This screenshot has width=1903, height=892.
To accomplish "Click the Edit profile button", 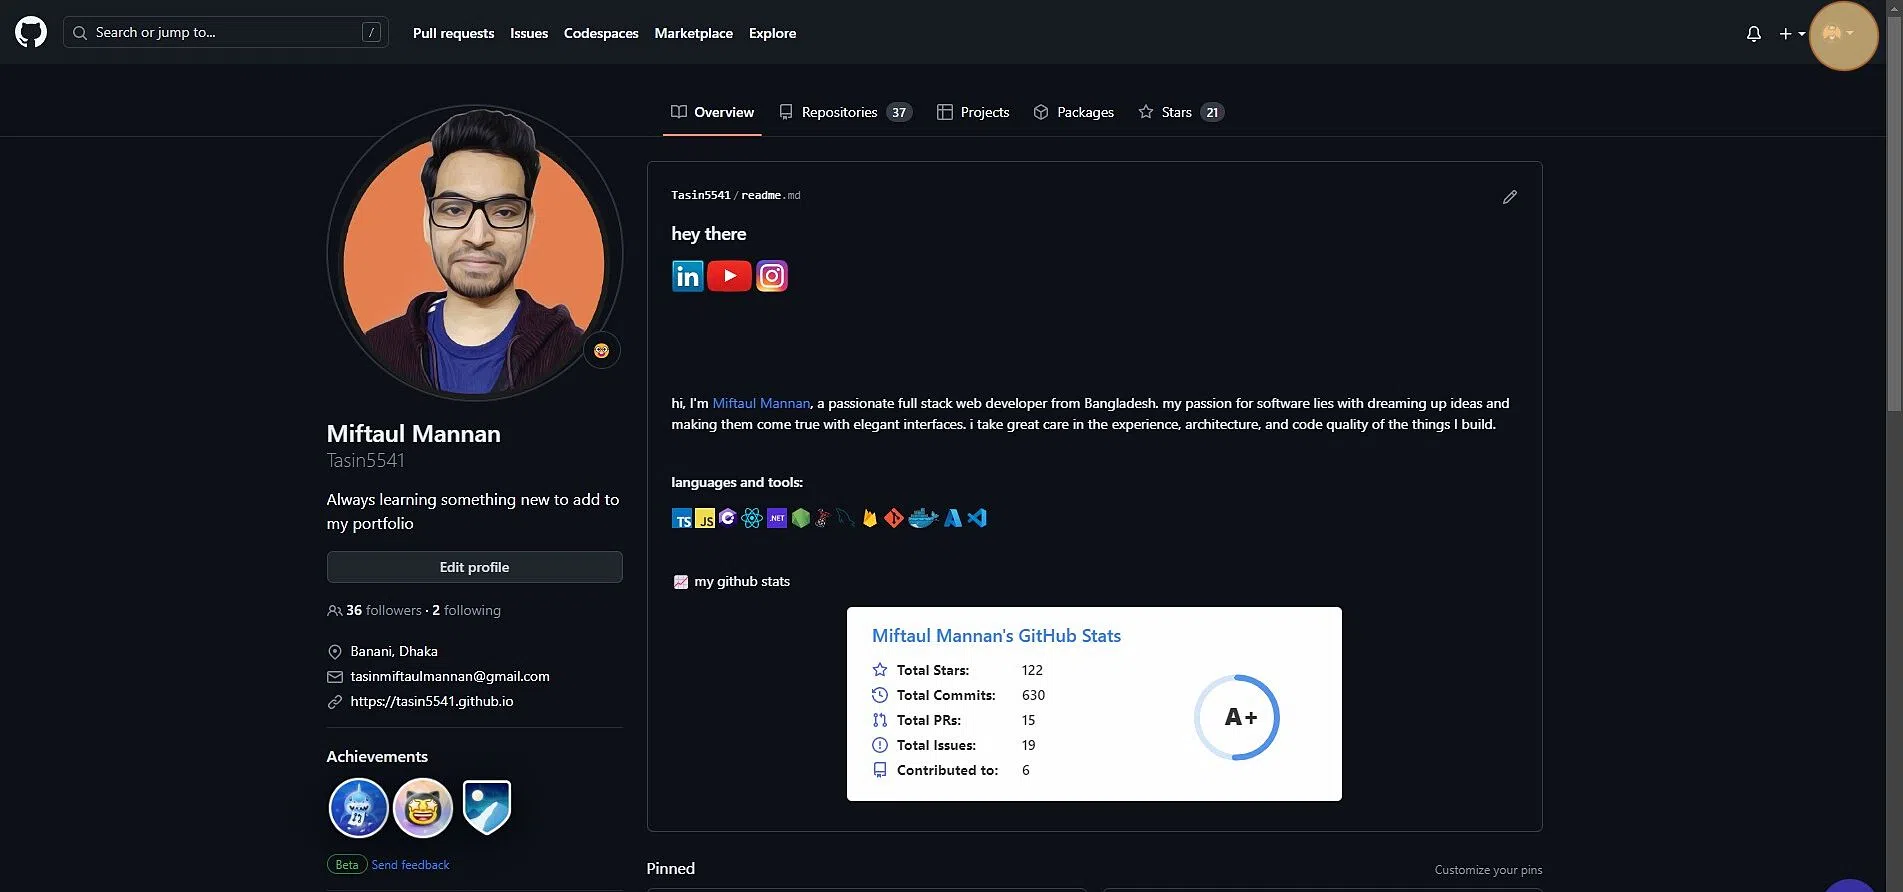I will (x=474, y=567).
